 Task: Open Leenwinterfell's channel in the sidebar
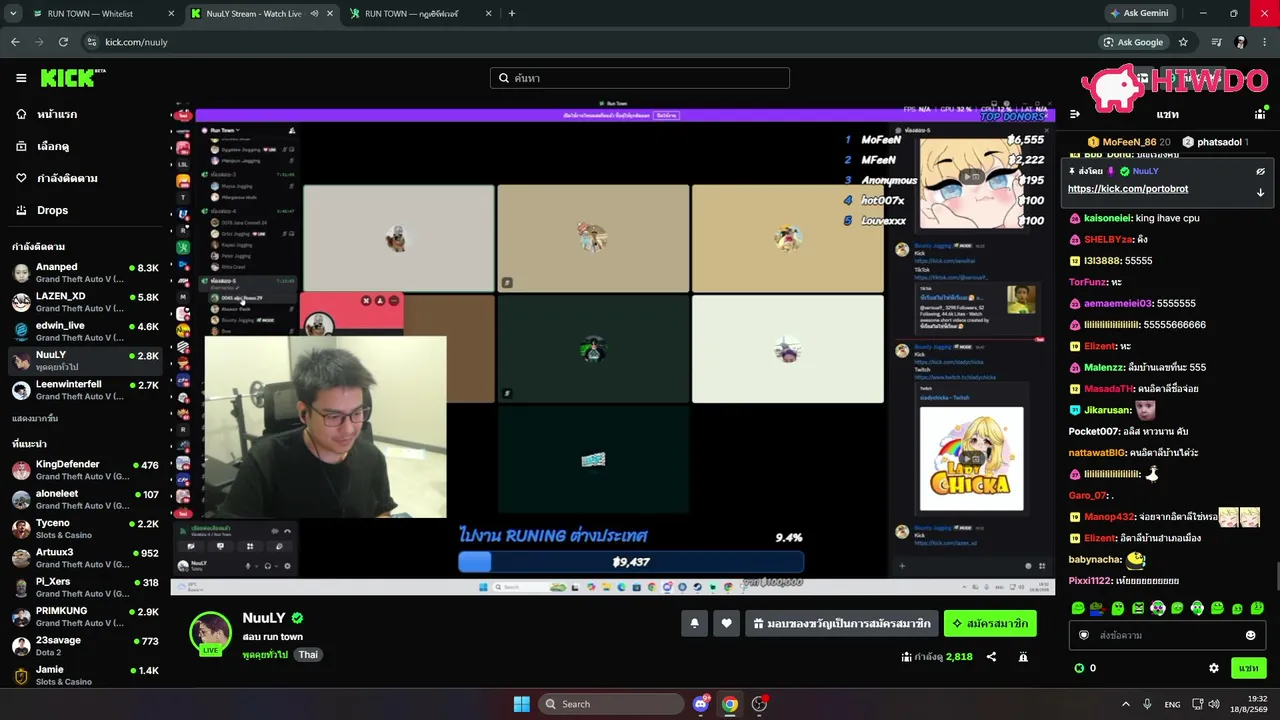(x=85, y=390)
